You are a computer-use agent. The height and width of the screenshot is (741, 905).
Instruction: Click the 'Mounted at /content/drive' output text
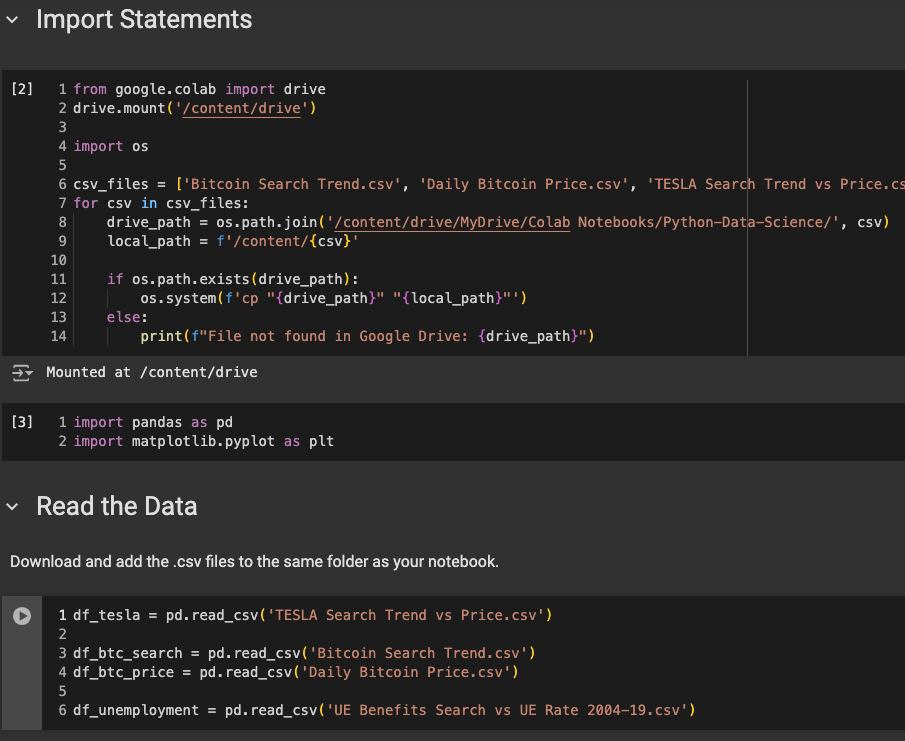(152, 373)
